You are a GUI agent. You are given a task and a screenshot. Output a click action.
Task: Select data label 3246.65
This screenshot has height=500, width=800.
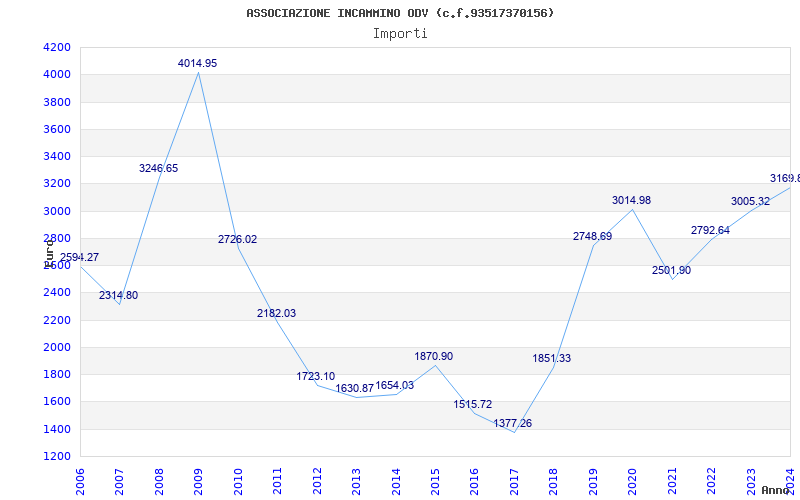(159, 168)
